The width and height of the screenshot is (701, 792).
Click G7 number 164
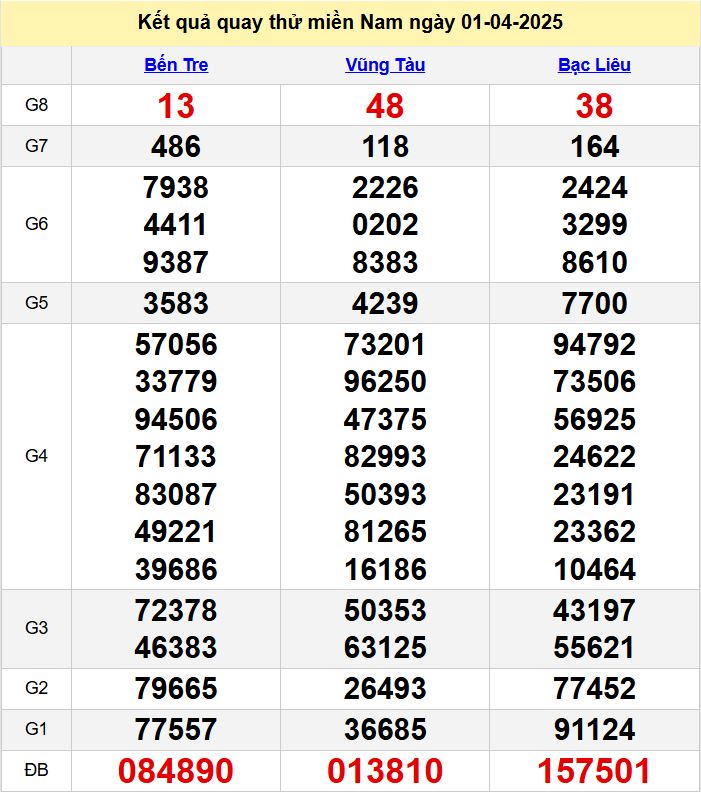point(594,147)
